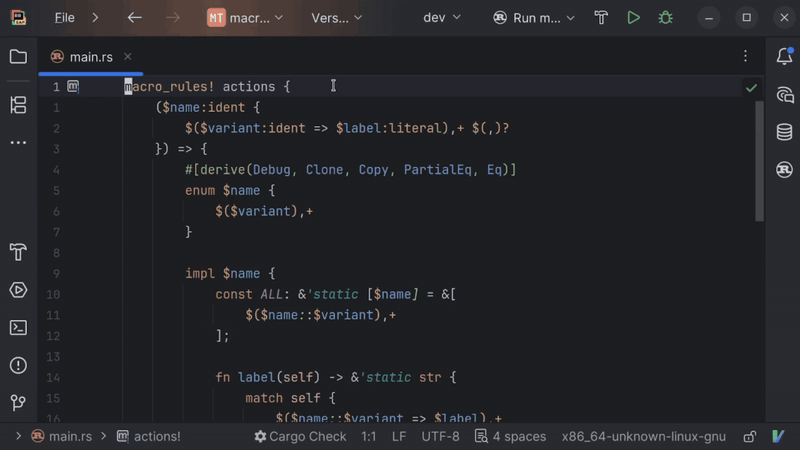Click 'impl $name {' code line
The image size is (800, 450).
coord(230,273)
